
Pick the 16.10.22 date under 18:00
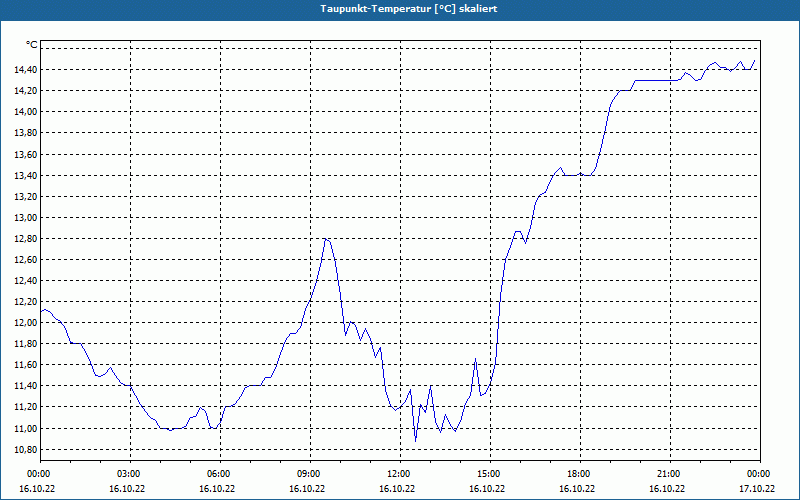577,488
